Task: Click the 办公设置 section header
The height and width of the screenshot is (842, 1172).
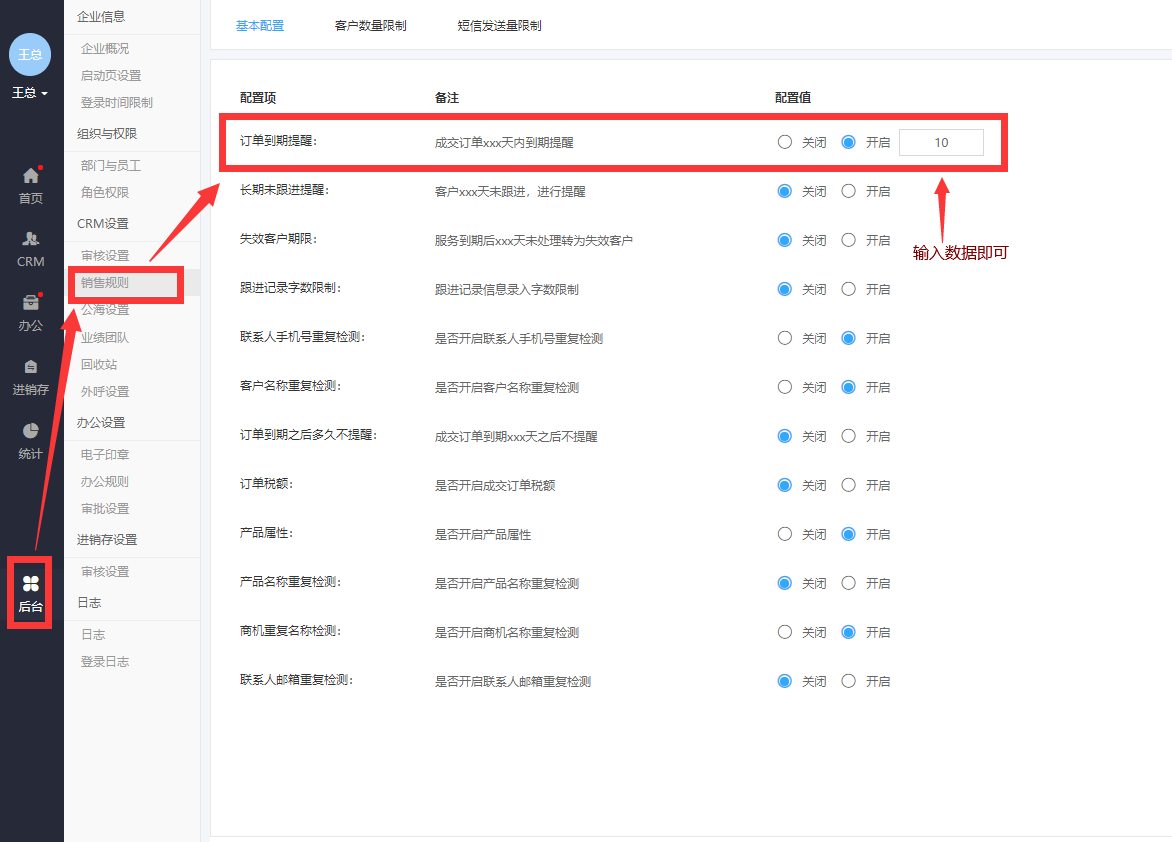Action: [x=101, y=422]
